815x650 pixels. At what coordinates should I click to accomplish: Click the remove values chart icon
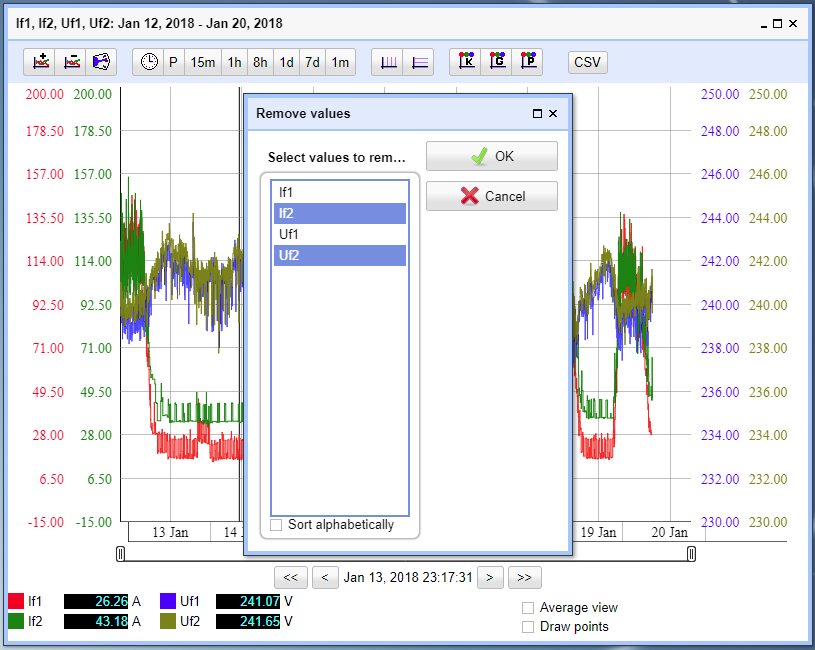(x=71, y=62)
